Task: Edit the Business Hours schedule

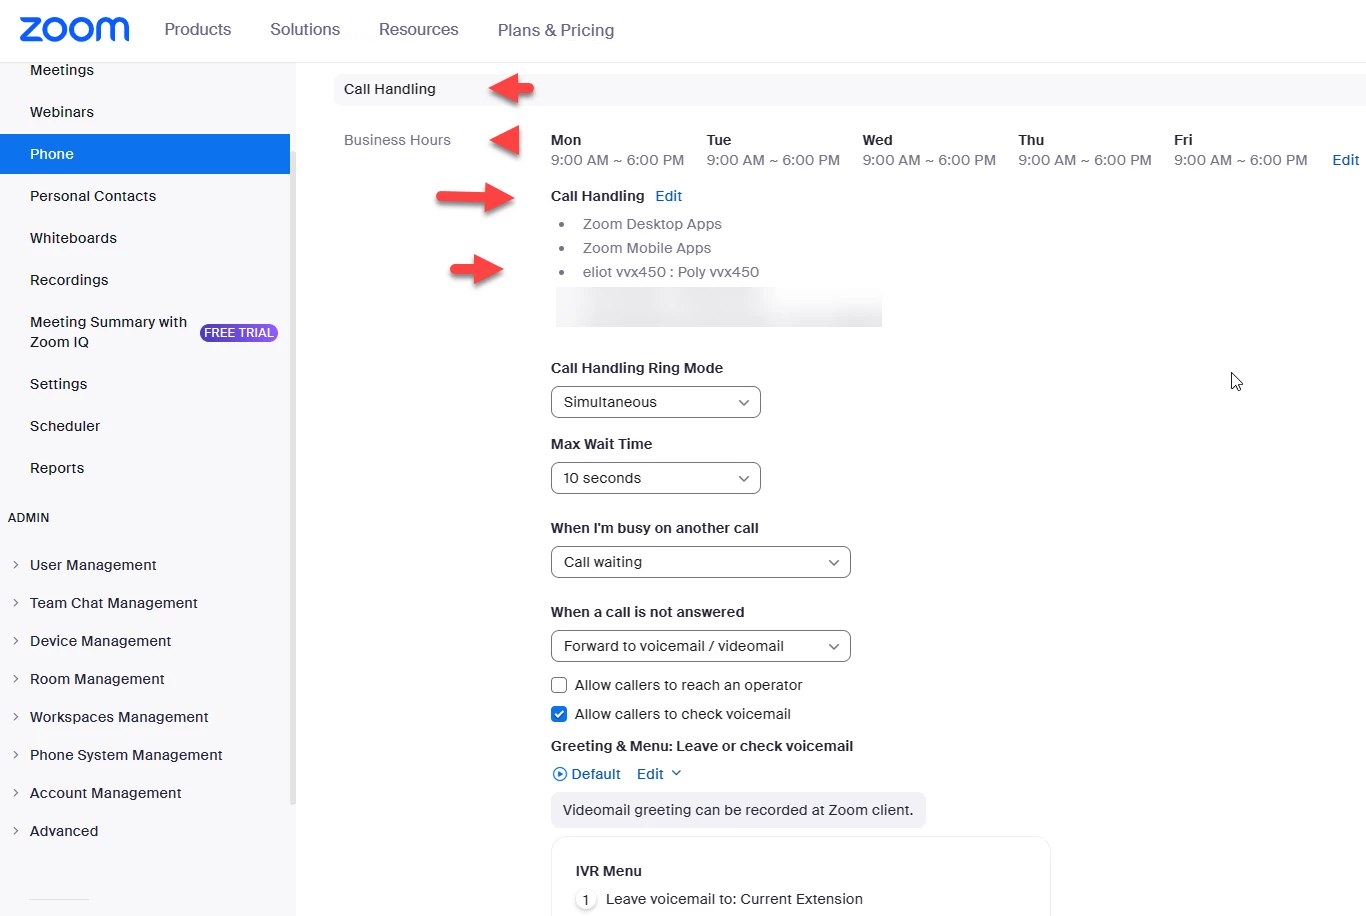Action: [1345, 160]
